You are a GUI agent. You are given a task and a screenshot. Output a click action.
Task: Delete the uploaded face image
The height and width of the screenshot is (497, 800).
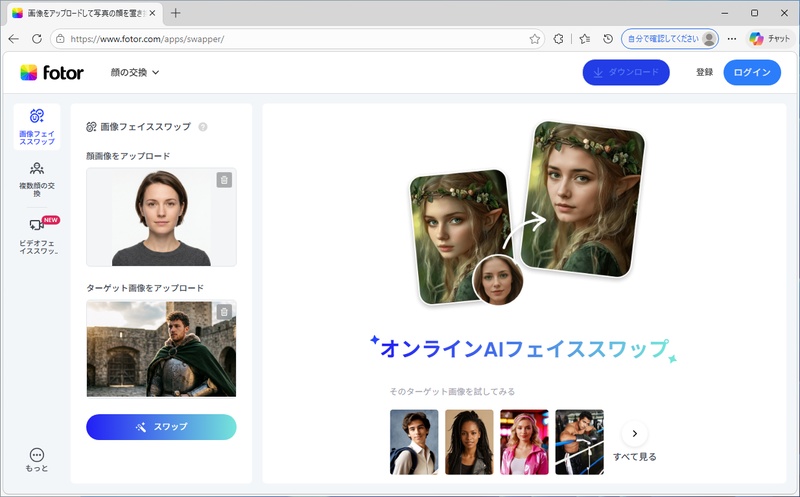tap(224, 180)
